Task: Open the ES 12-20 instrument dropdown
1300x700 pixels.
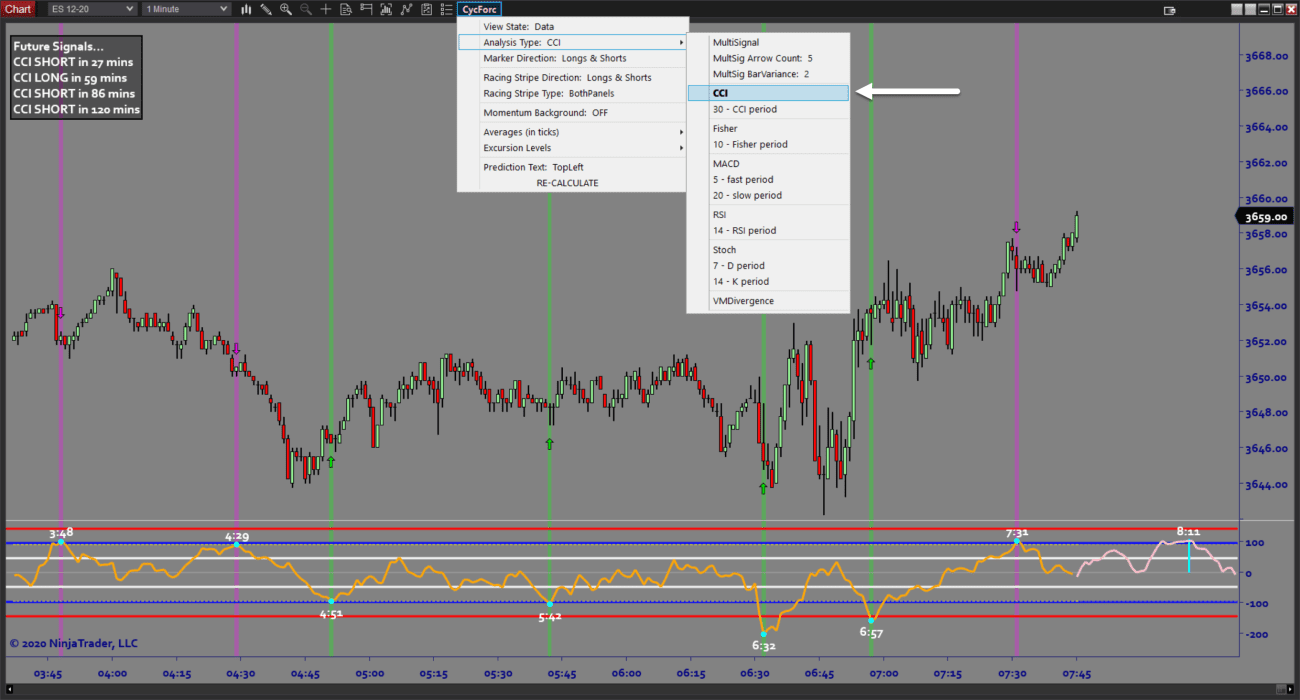Action: [x=92, y=9]
